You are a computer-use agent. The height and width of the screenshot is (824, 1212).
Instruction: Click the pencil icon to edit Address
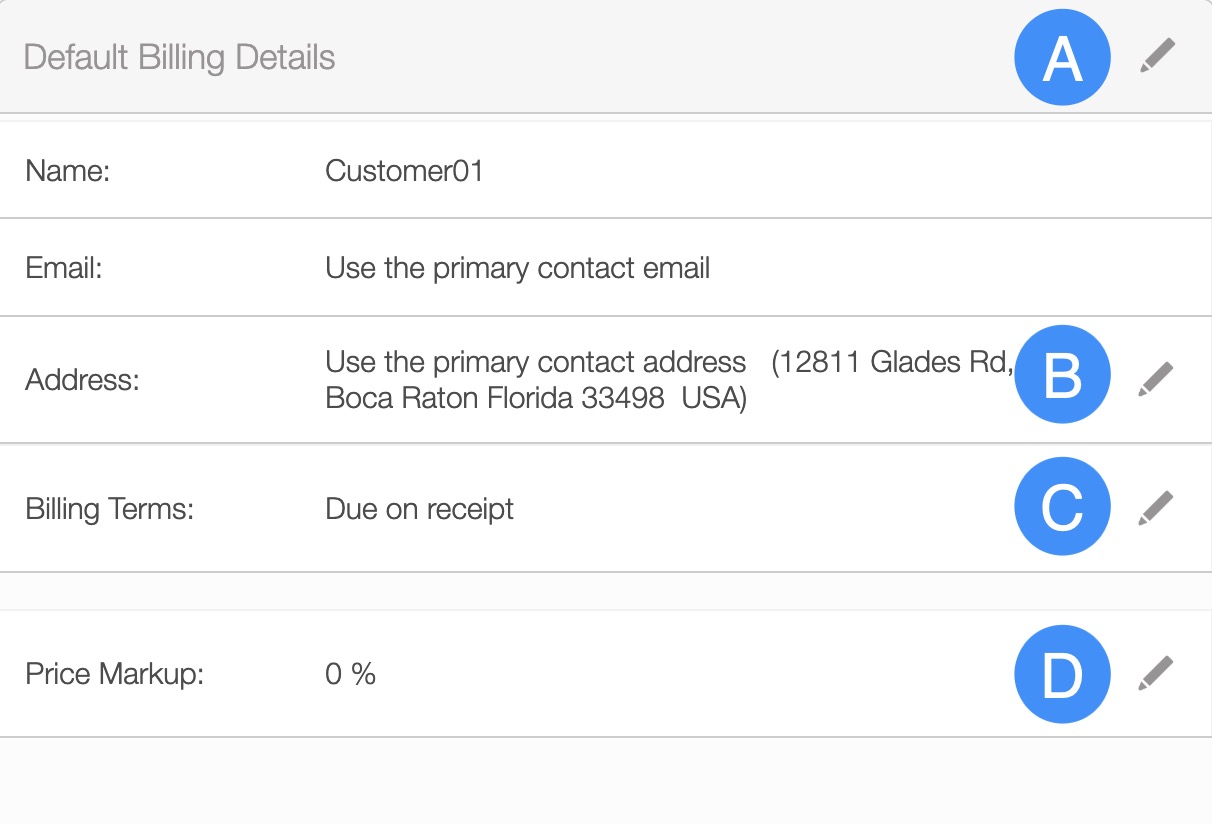click(1156, 379)
